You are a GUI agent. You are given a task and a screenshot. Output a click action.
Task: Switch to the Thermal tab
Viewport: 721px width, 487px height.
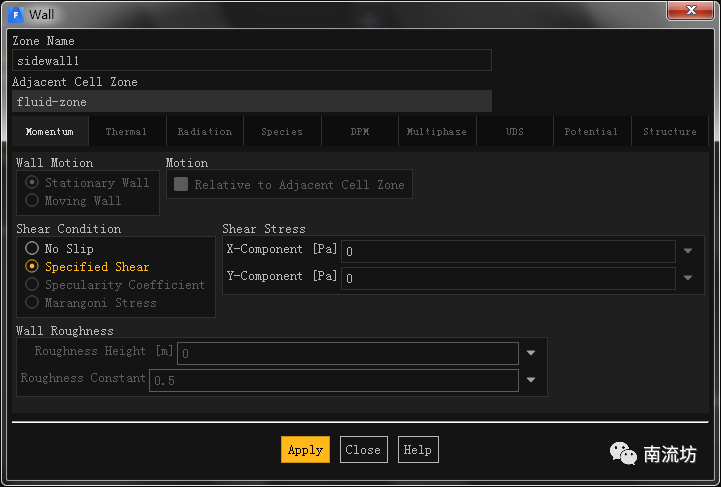click(126, 132)
